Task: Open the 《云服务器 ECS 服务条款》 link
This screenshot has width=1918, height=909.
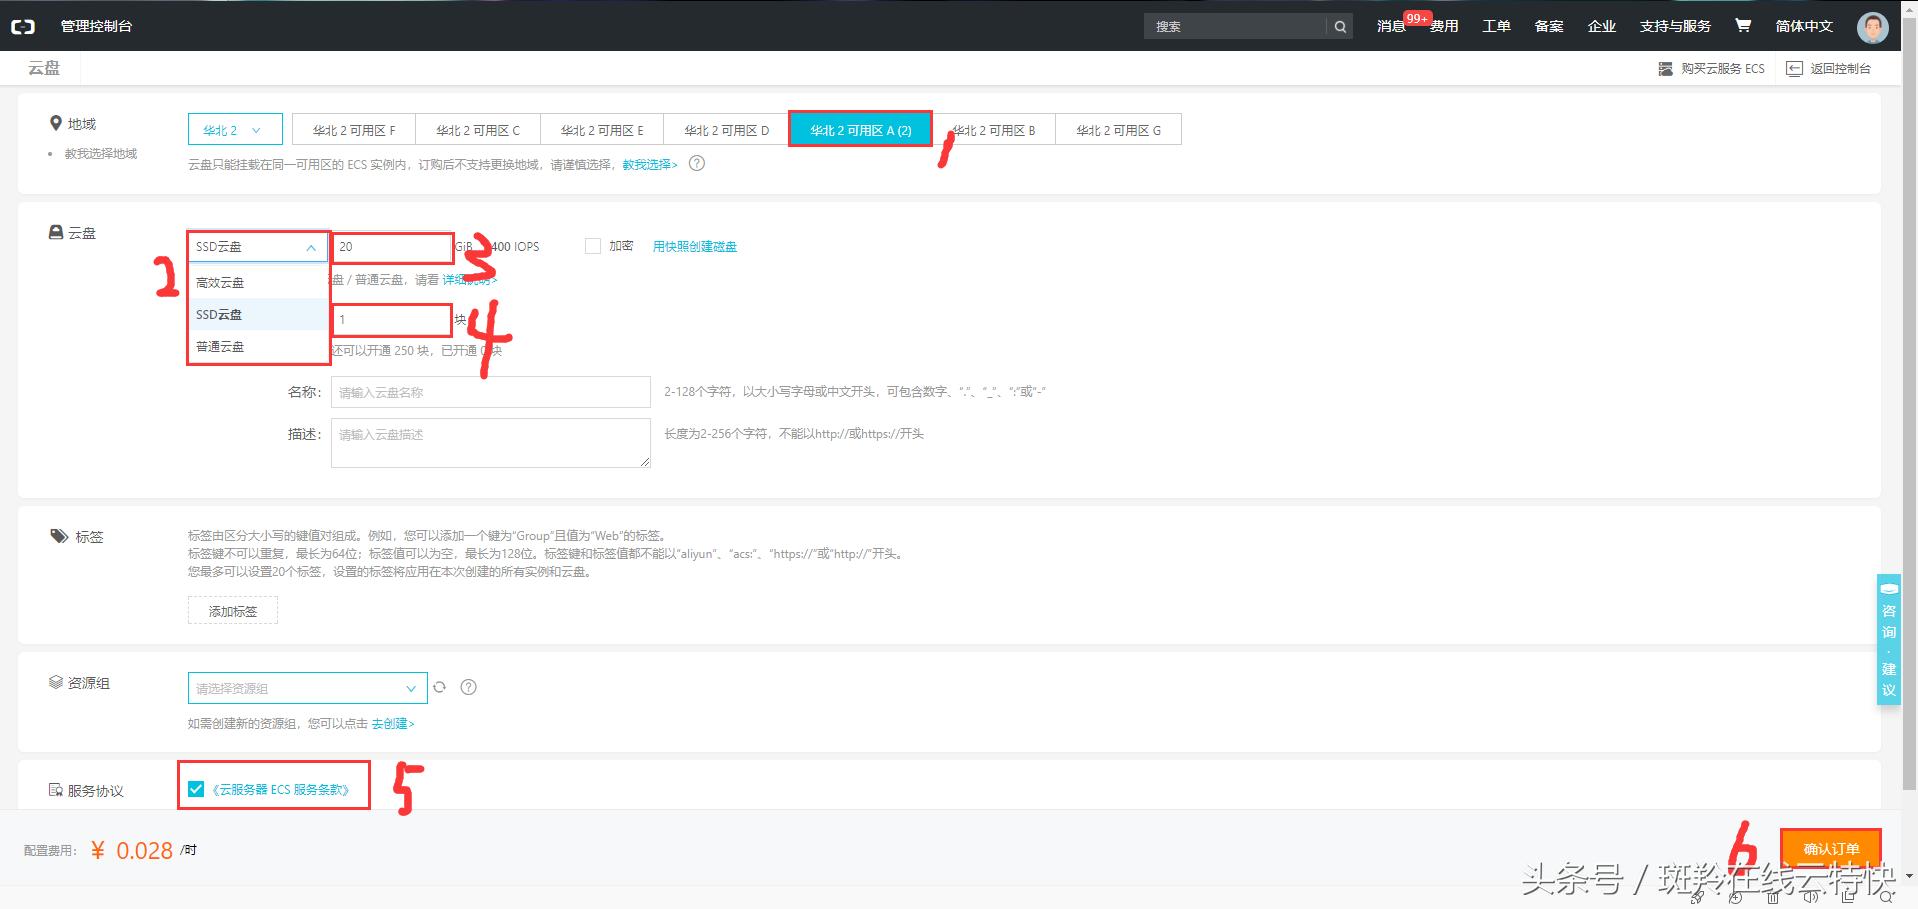Action: pos(281,789)
